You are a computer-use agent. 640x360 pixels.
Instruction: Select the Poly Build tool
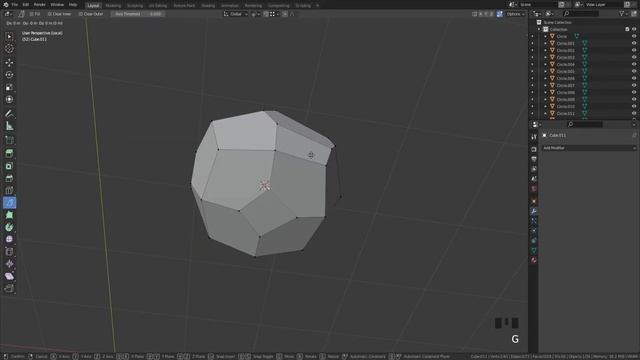9,215
